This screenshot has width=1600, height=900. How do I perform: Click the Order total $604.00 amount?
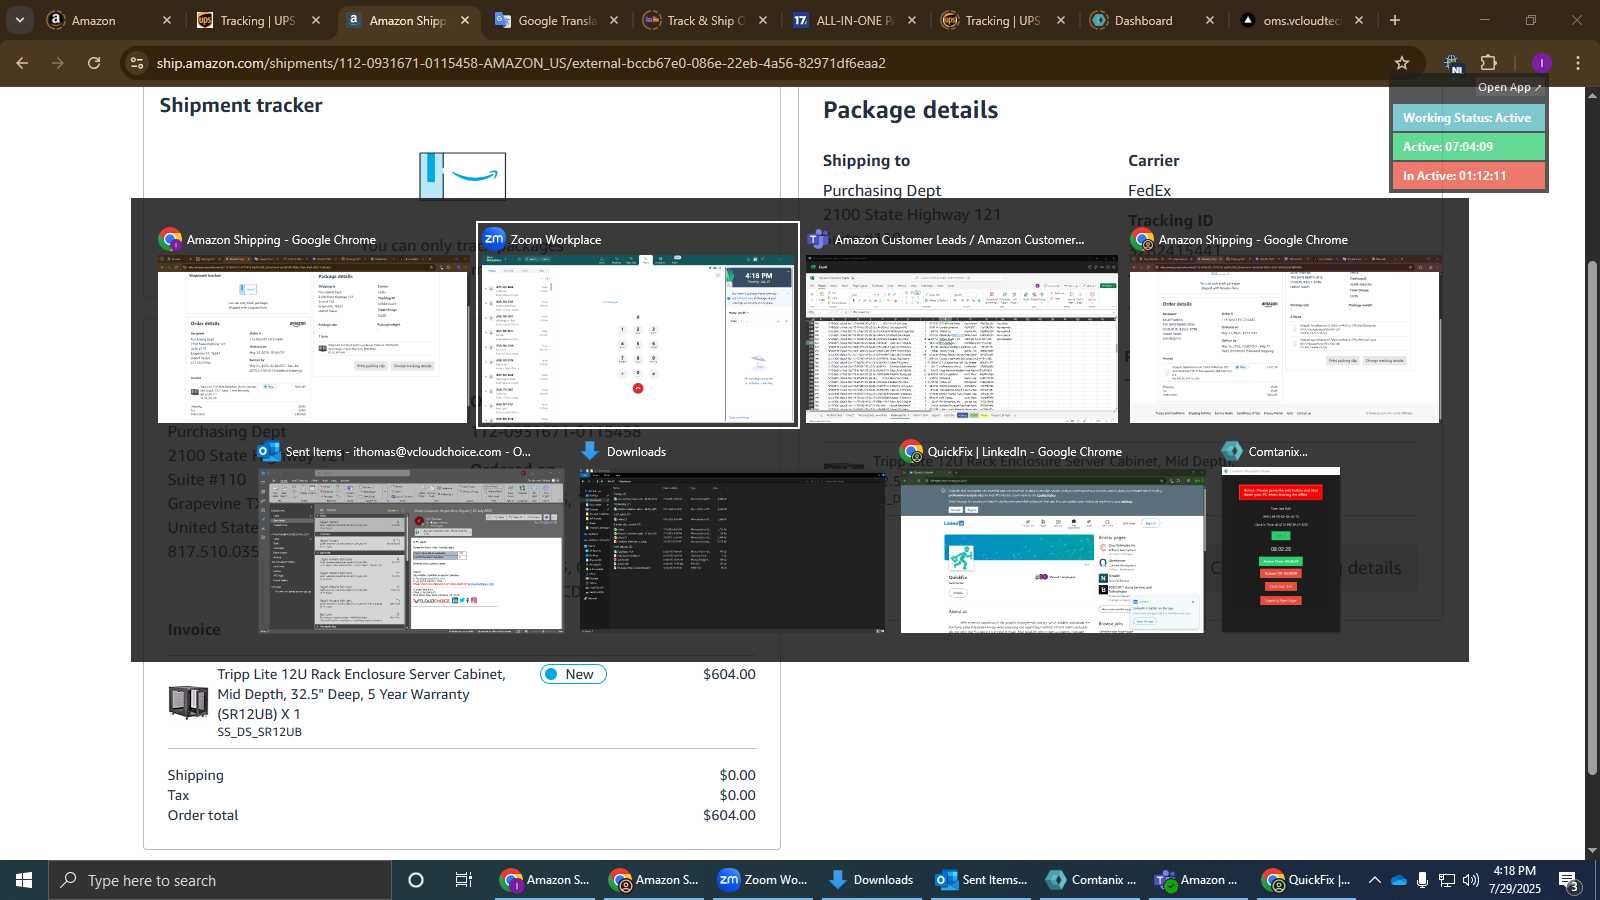[729, 815]
